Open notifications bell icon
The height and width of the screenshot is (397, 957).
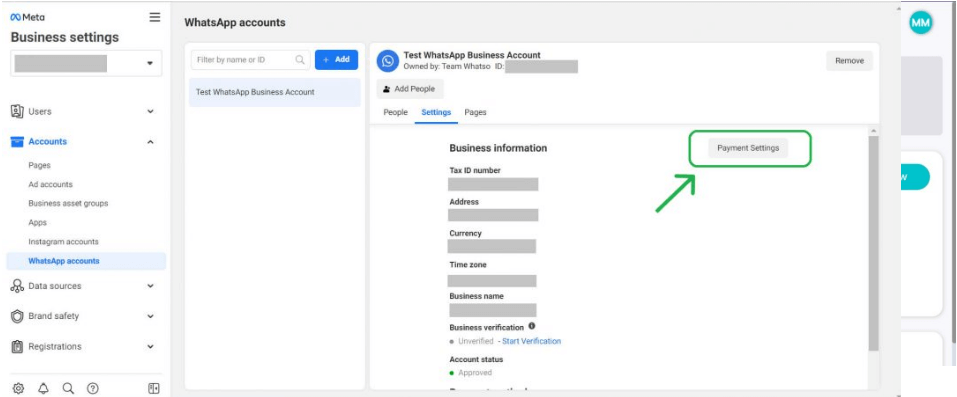point(43,388)
